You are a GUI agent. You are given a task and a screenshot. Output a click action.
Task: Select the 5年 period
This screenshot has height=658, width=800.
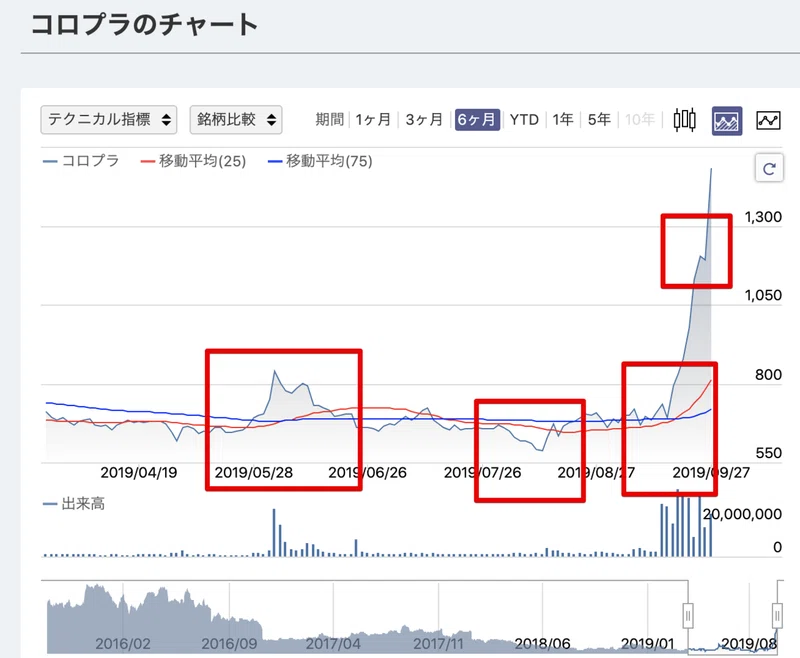(599, 120)
